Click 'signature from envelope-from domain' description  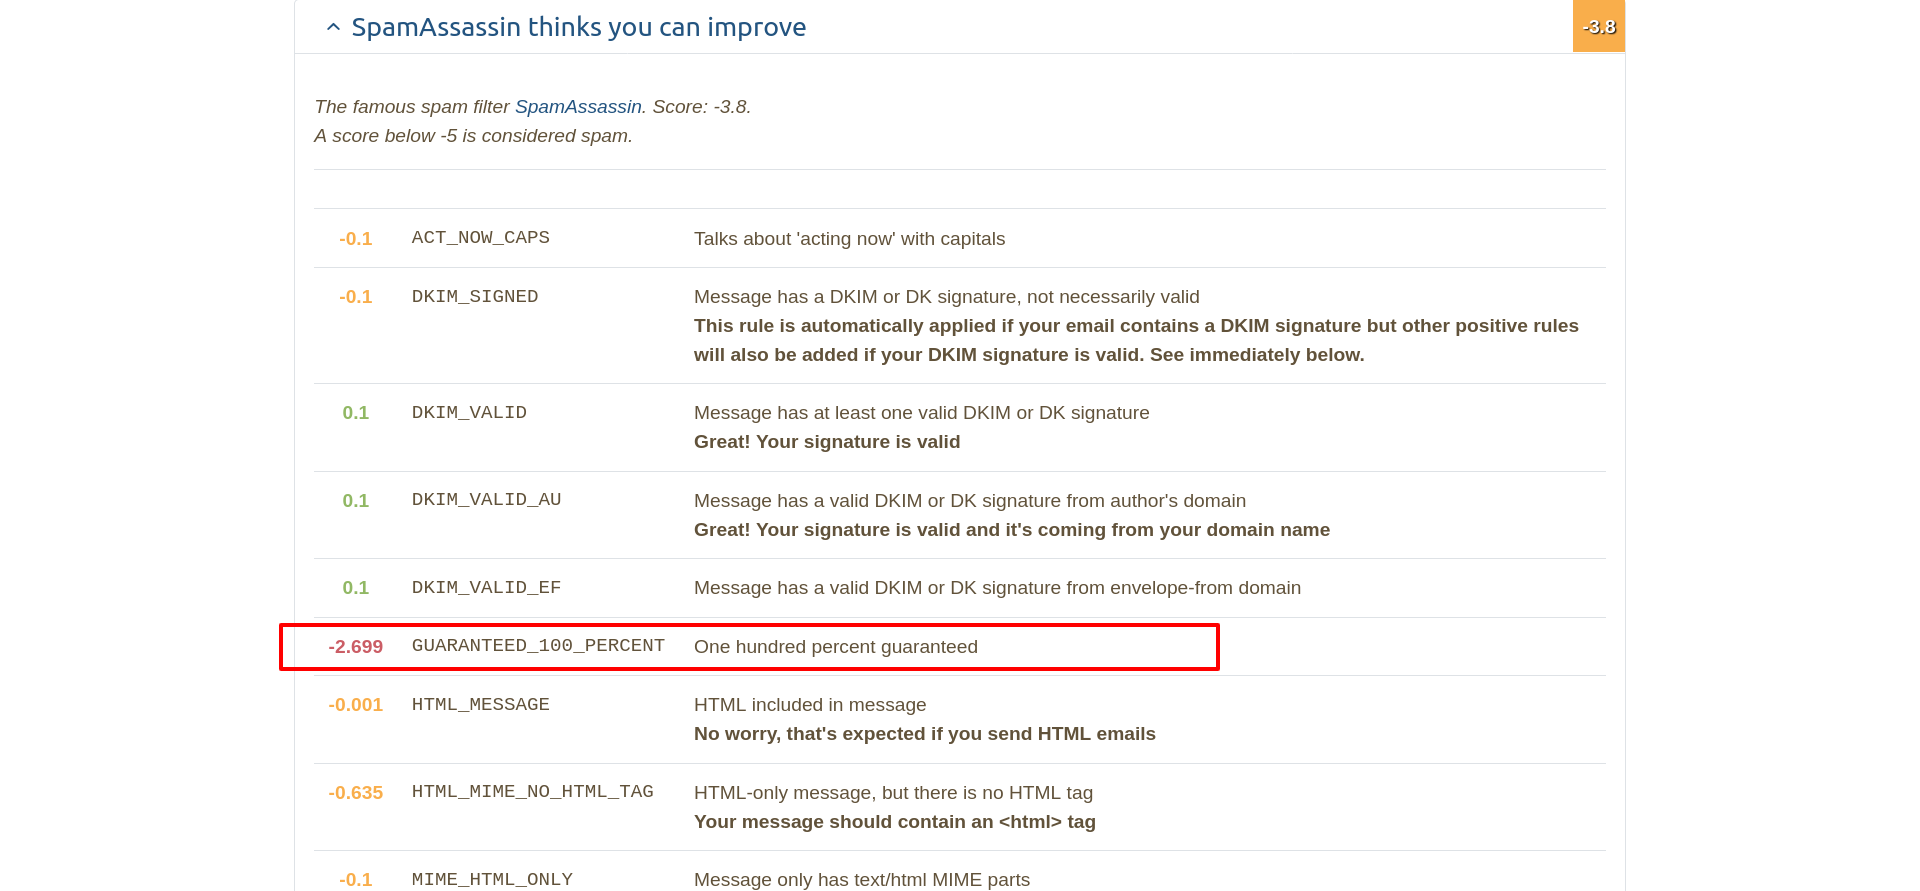(997, 588)
